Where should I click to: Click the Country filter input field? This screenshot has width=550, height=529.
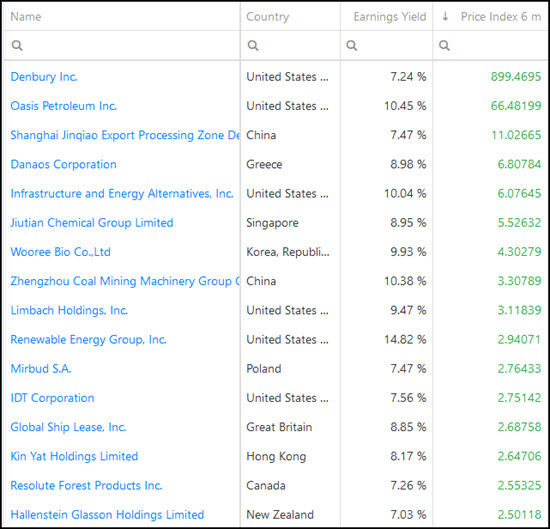pos(290,45)
